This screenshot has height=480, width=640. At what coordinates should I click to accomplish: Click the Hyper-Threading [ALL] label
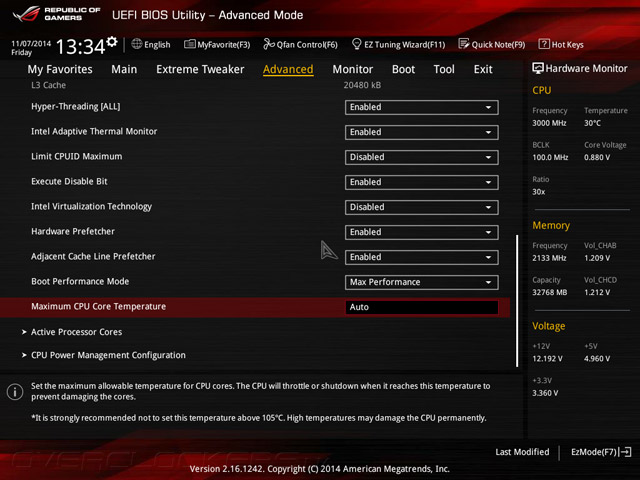(x=76, y=107)
